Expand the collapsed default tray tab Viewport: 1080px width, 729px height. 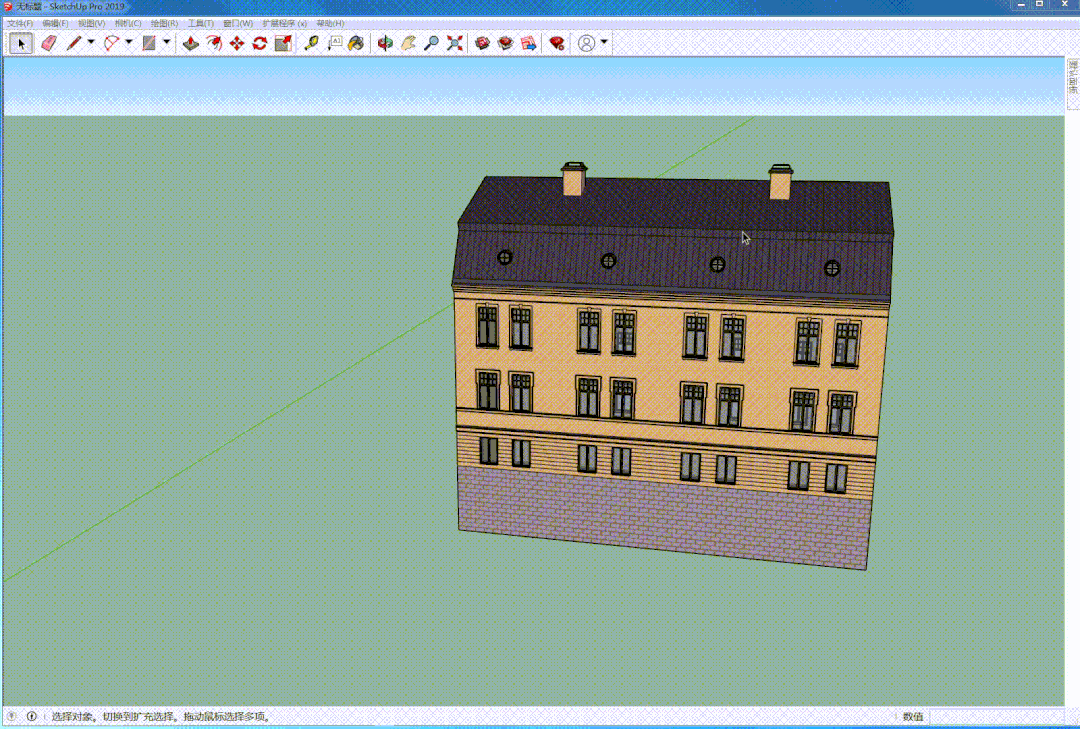[x=1073, y=84]
